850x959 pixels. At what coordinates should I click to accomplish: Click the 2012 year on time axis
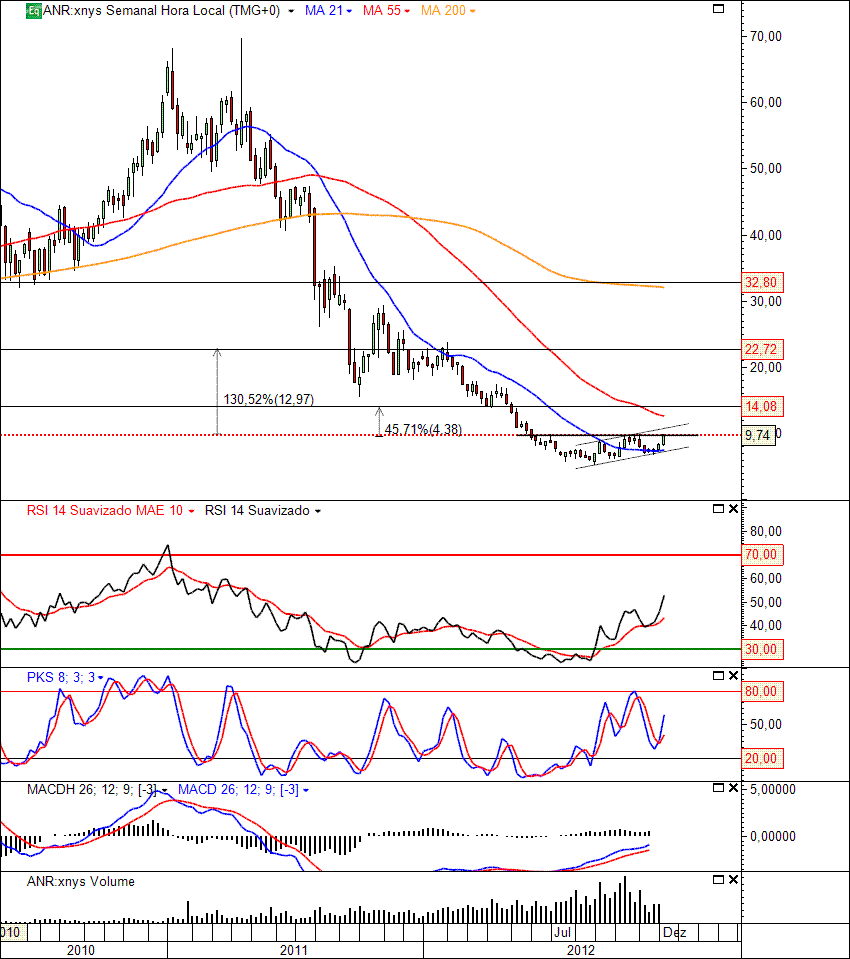(x=581, y=950)
